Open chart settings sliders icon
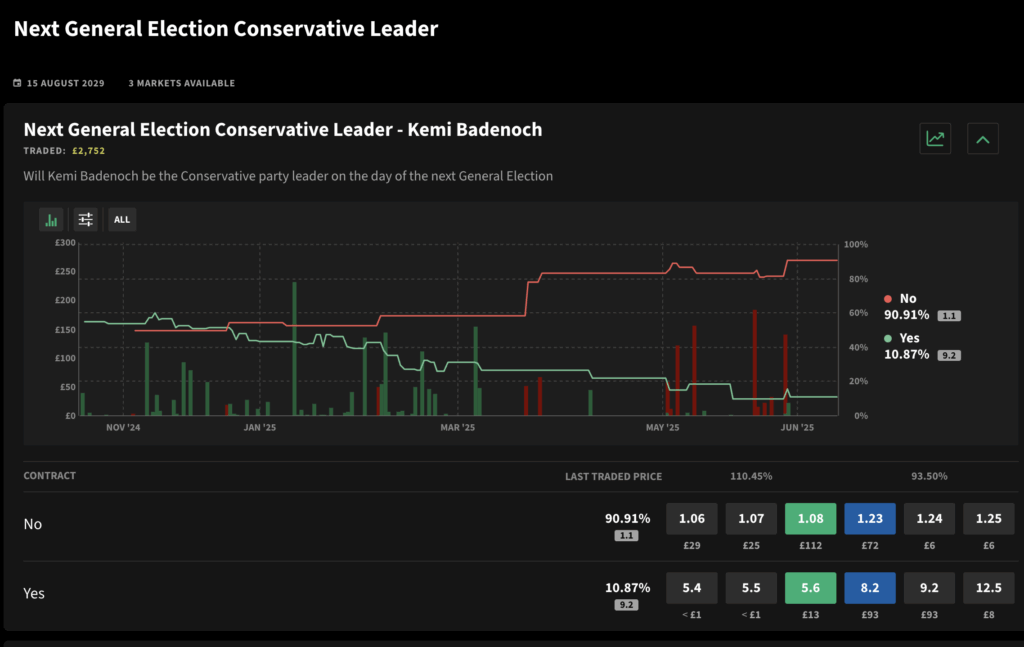This screenshot has height=647, width=1024. click(x=86, y=219)
